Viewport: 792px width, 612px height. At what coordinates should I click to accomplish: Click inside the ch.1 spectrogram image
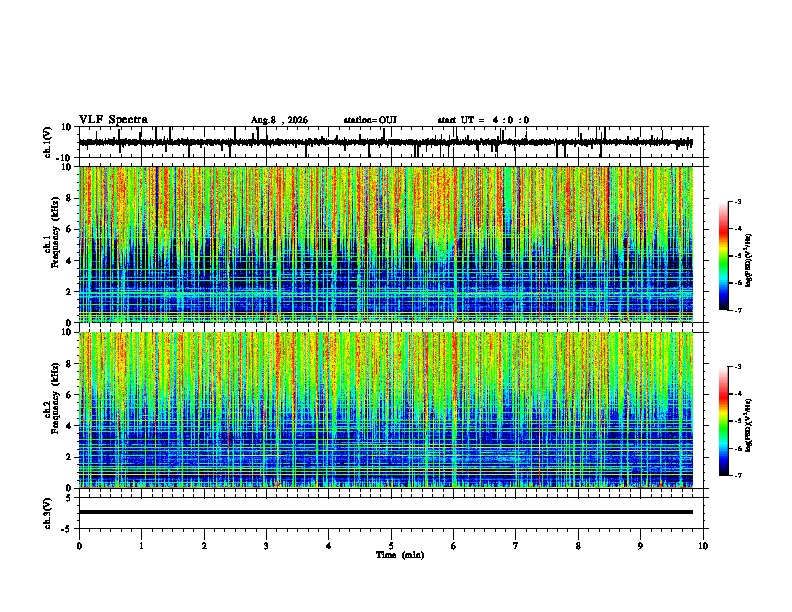386,244
